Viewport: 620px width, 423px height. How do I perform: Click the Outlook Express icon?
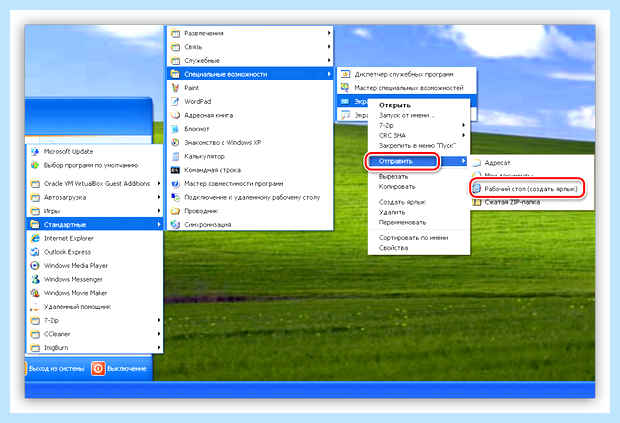coord(35,252)
